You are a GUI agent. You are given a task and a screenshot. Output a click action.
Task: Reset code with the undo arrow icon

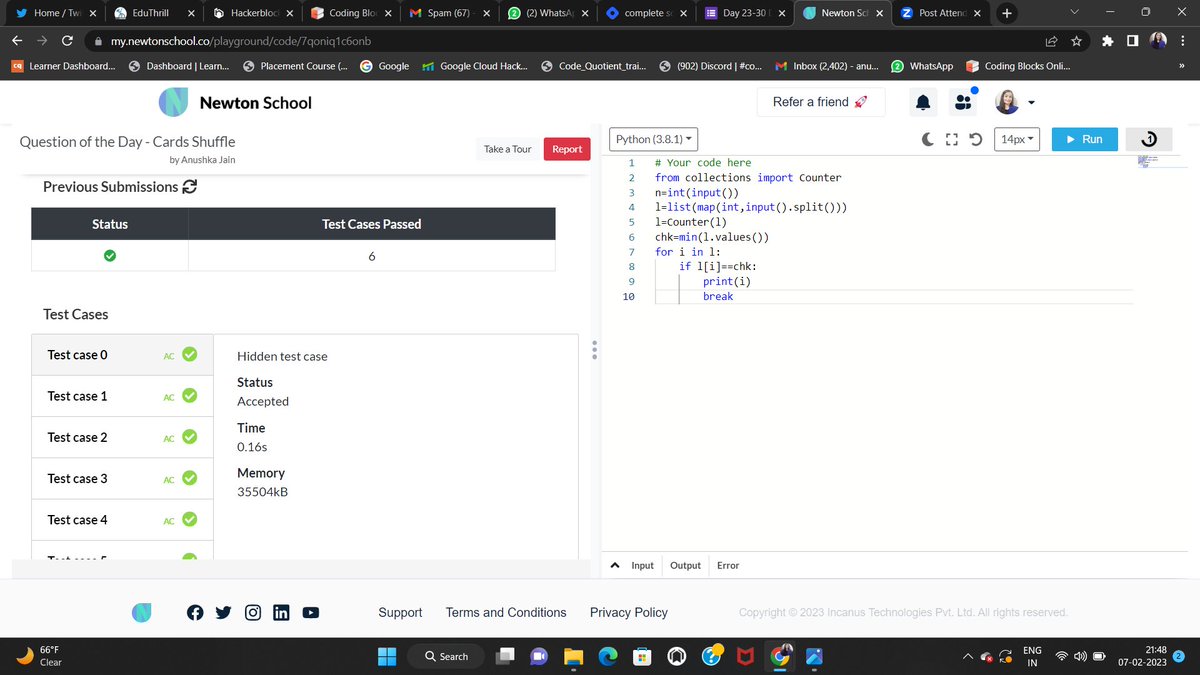click(x=976, y=139)
